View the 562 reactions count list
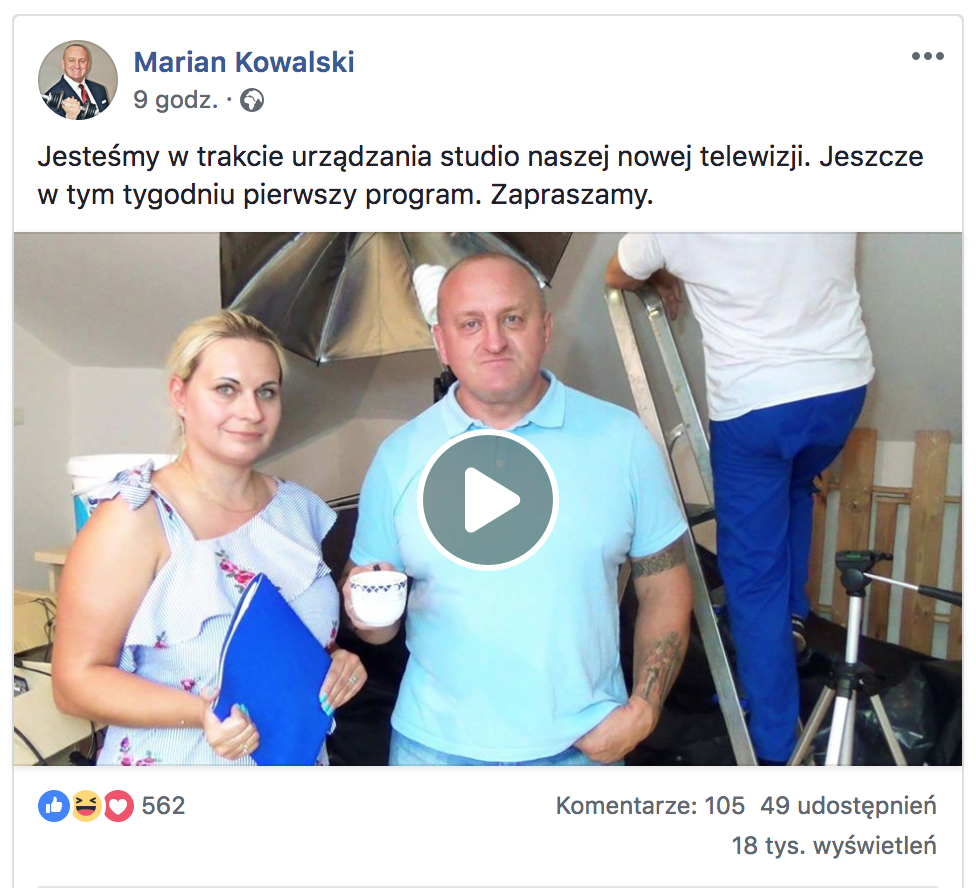The width and height of the screenshot is (976, 888). (163, 806)
